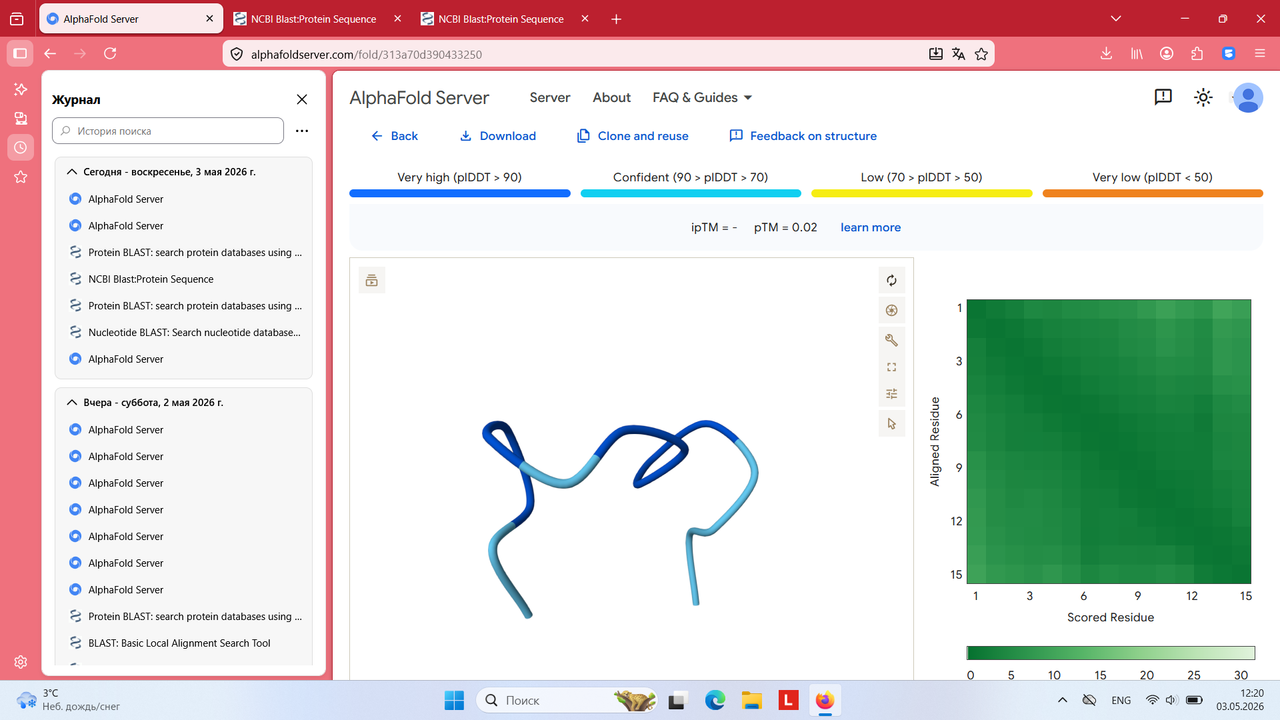Image resolution: width=1280 pixels, height=720 pixels.
Task: Select the history clock sidebar icon
Action: click(x=20, y=148)
